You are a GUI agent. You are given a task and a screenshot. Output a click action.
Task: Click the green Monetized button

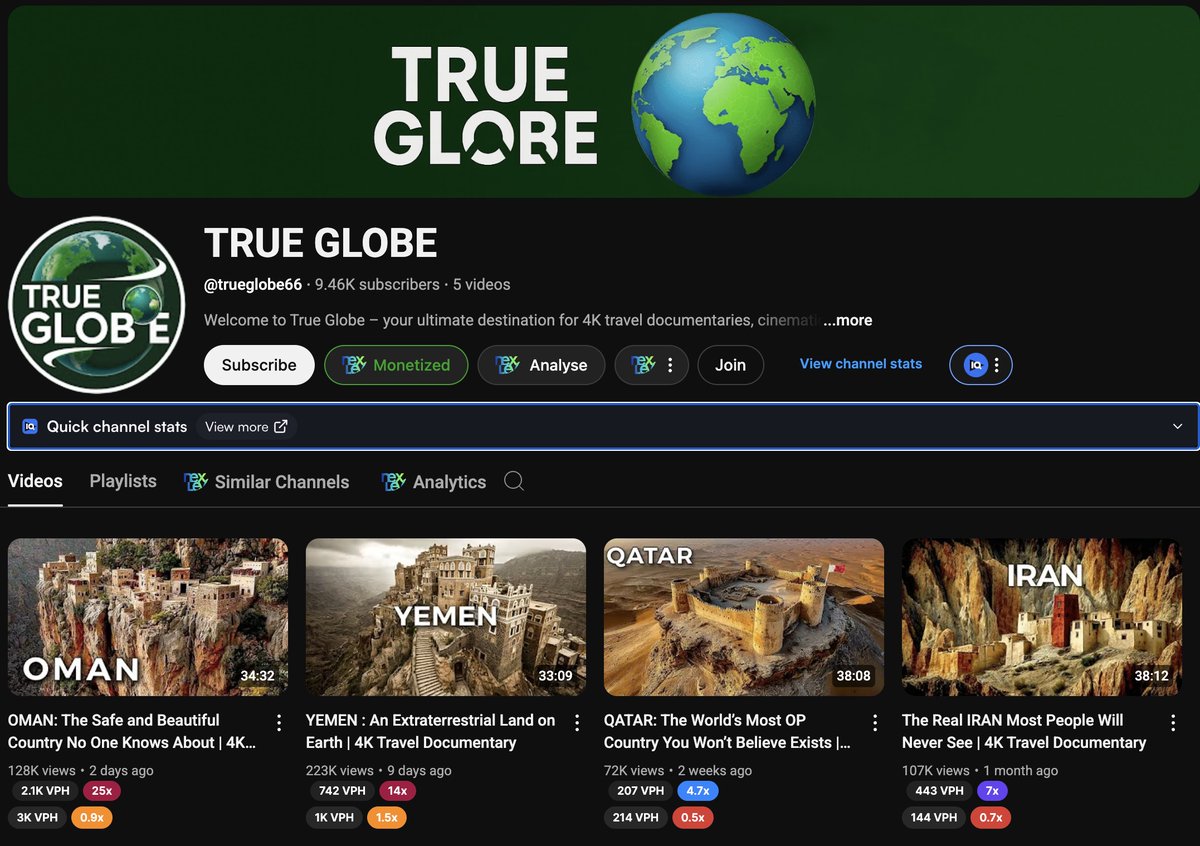click(396, 365)
